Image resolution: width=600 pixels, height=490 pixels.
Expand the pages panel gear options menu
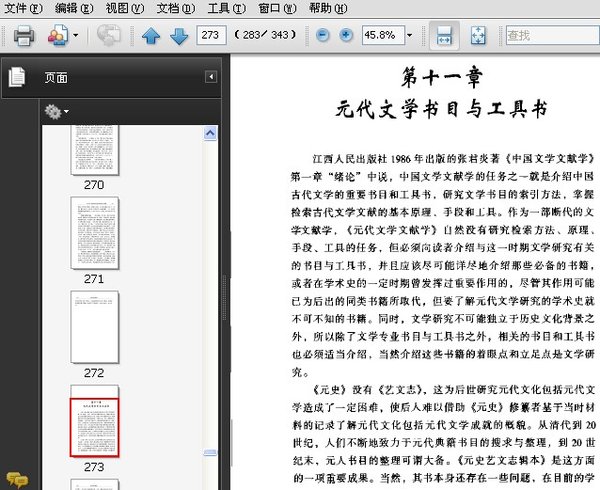(56, 111)
